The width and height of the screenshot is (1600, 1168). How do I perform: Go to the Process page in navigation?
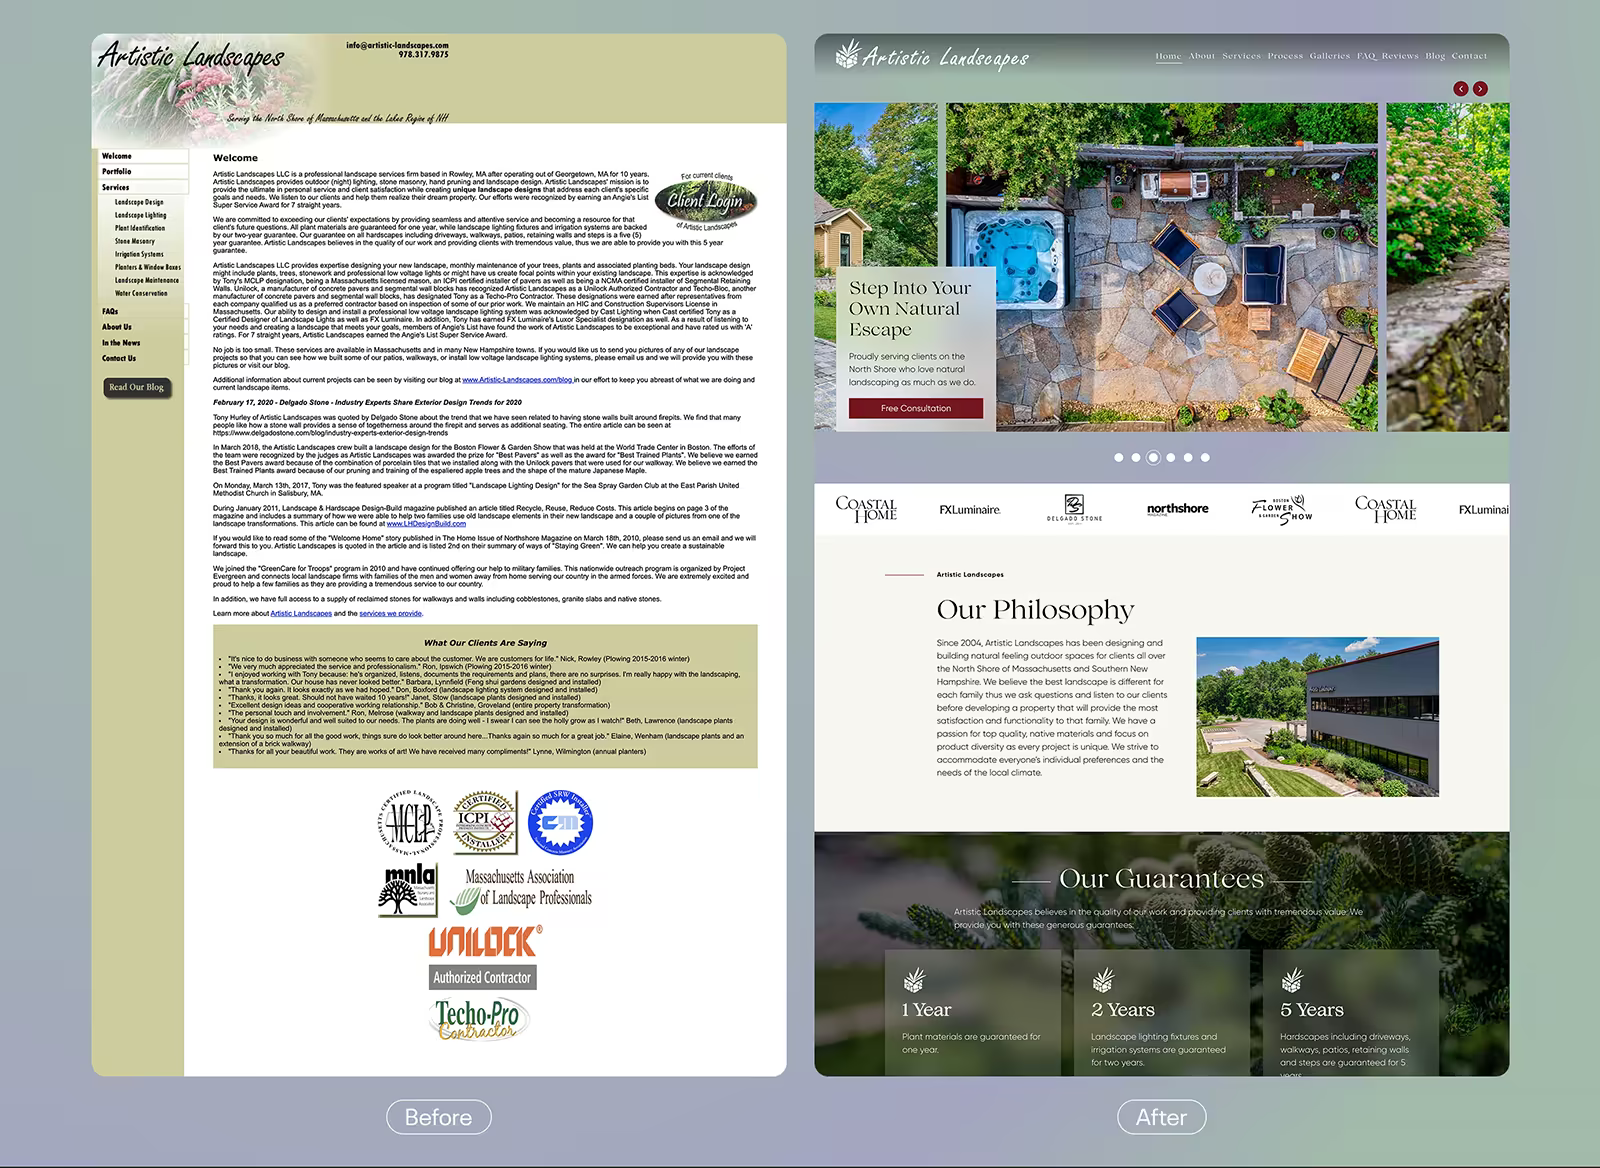(1285, 56)
